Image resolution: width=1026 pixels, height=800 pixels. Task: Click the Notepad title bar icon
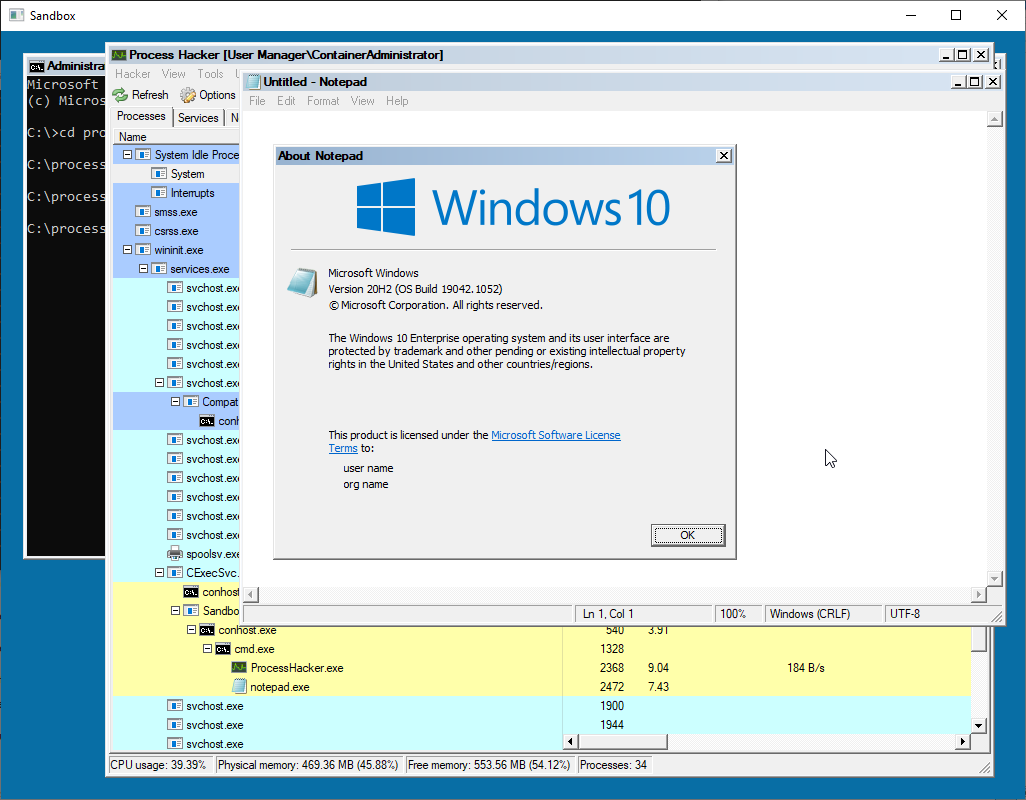pos(254,82)
